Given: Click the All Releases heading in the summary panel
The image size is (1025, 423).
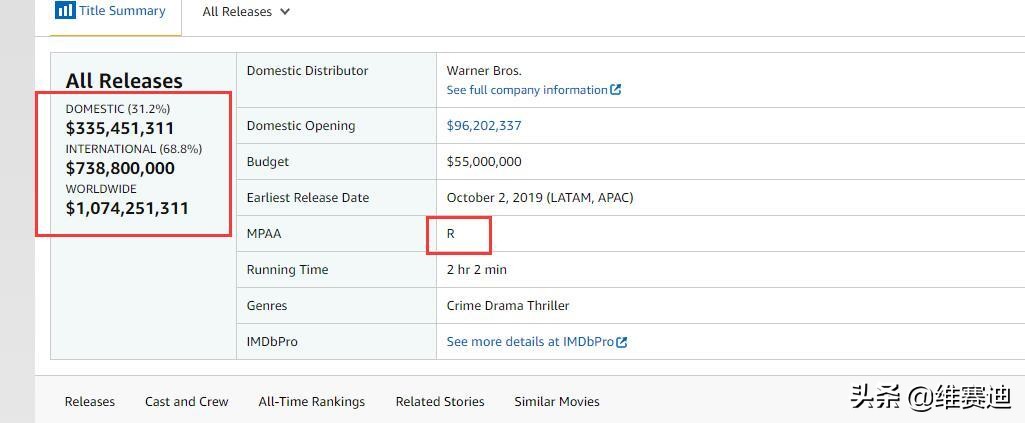Looking at the screenshot, I should [x=124, y=81].
